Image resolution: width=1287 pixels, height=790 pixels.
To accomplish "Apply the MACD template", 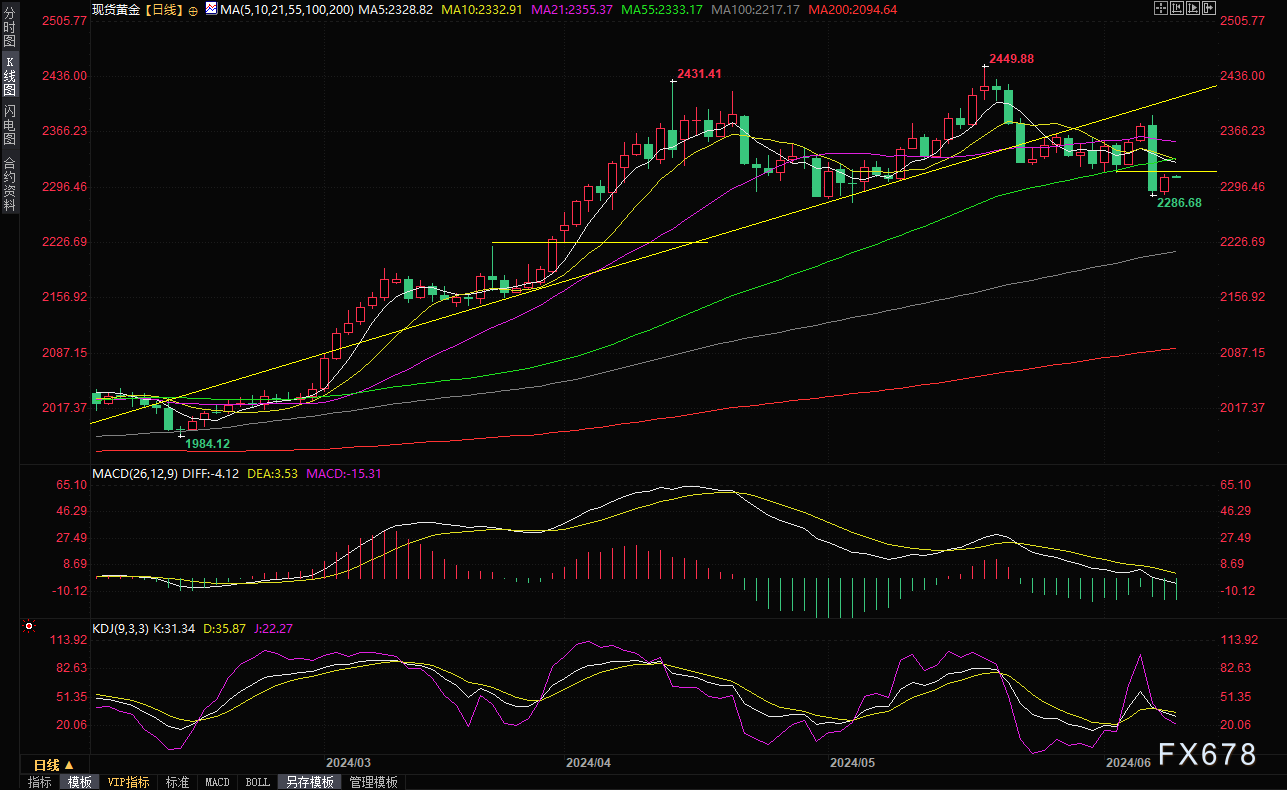I will pyautogui.click(x=217, y=782).
